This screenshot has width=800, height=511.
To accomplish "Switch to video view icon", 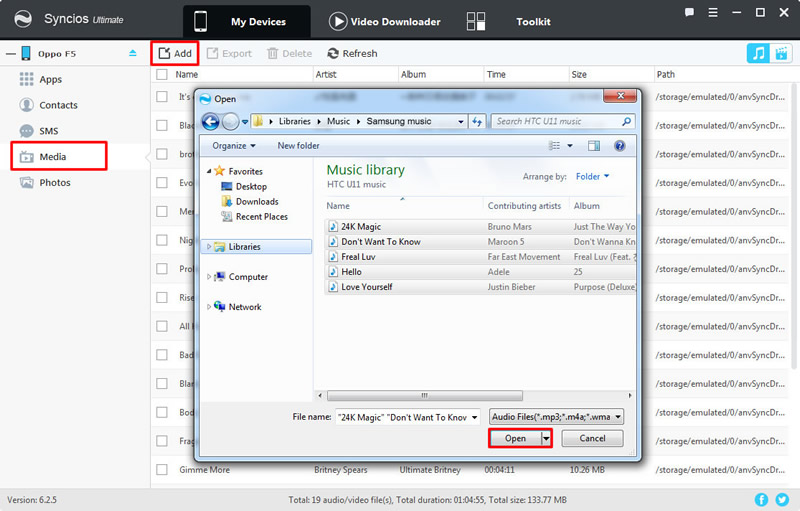I will tap(781, 53).
